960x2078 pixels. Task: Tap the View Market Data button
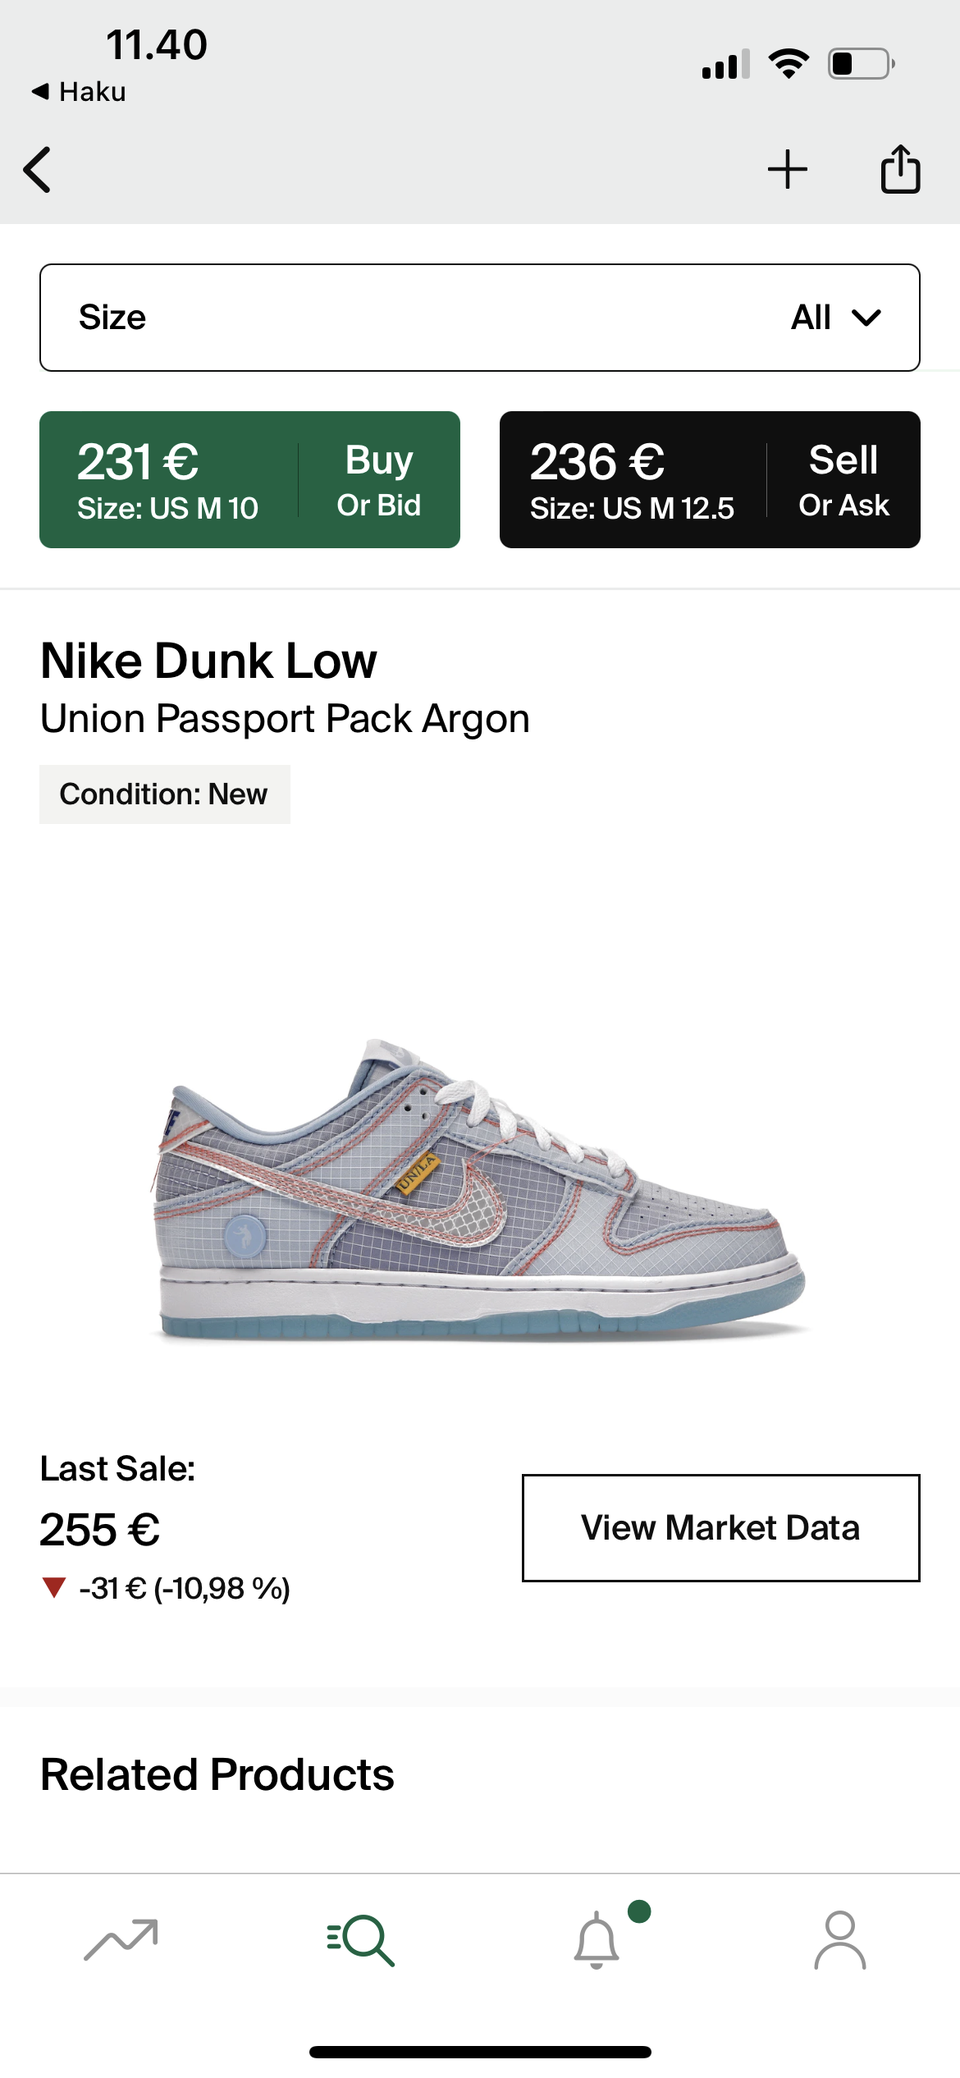point(721,1528)
